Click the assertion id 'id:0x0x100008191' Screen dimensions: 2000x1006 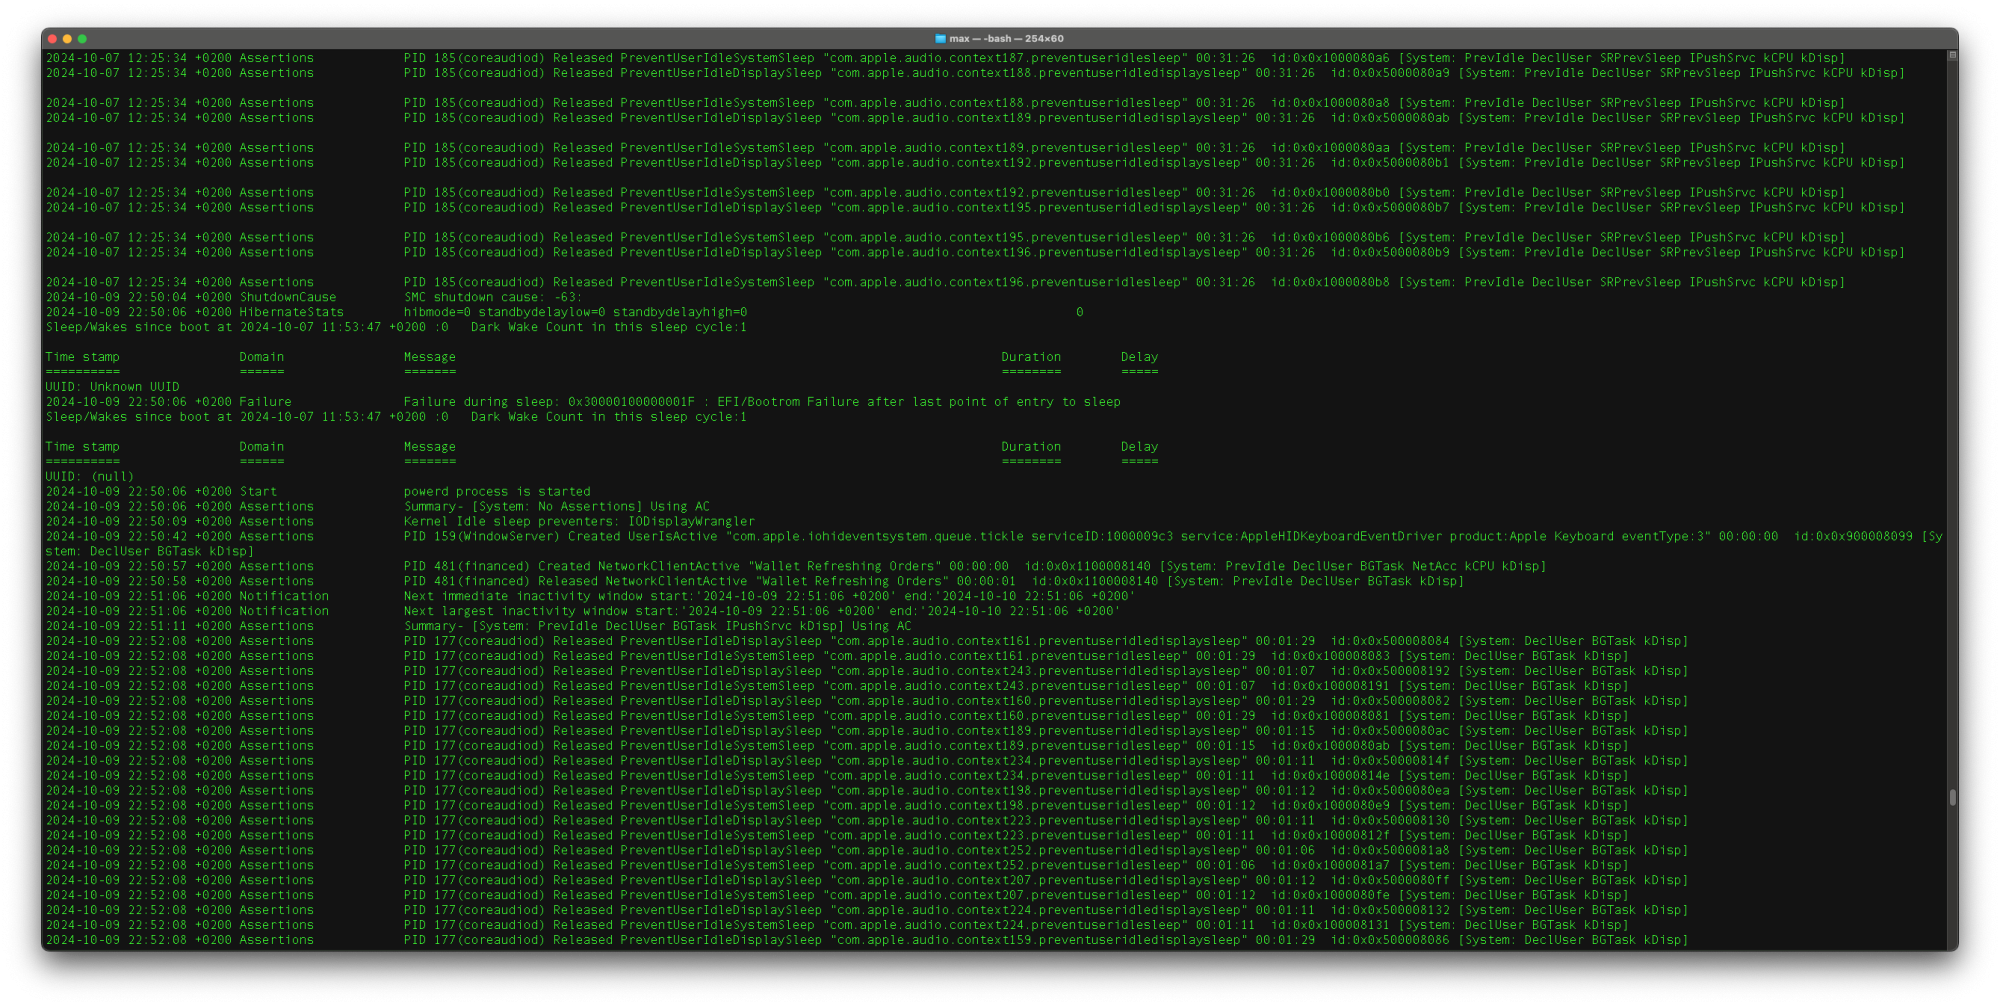(x=1330, y=687)
